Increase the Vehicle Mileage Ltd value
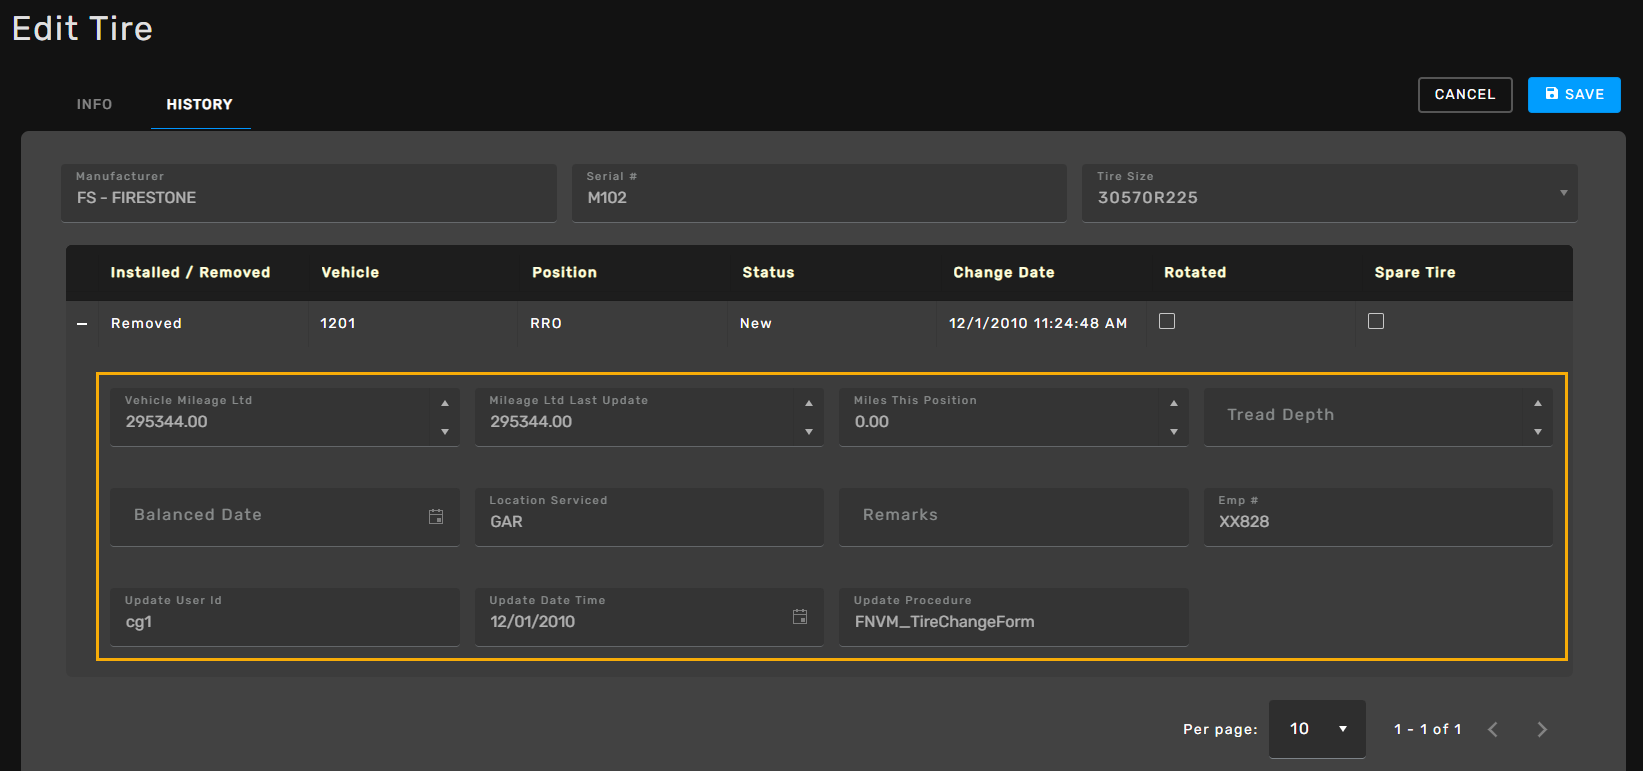Screen dimensions: 1643x771 tap(445, 403)
